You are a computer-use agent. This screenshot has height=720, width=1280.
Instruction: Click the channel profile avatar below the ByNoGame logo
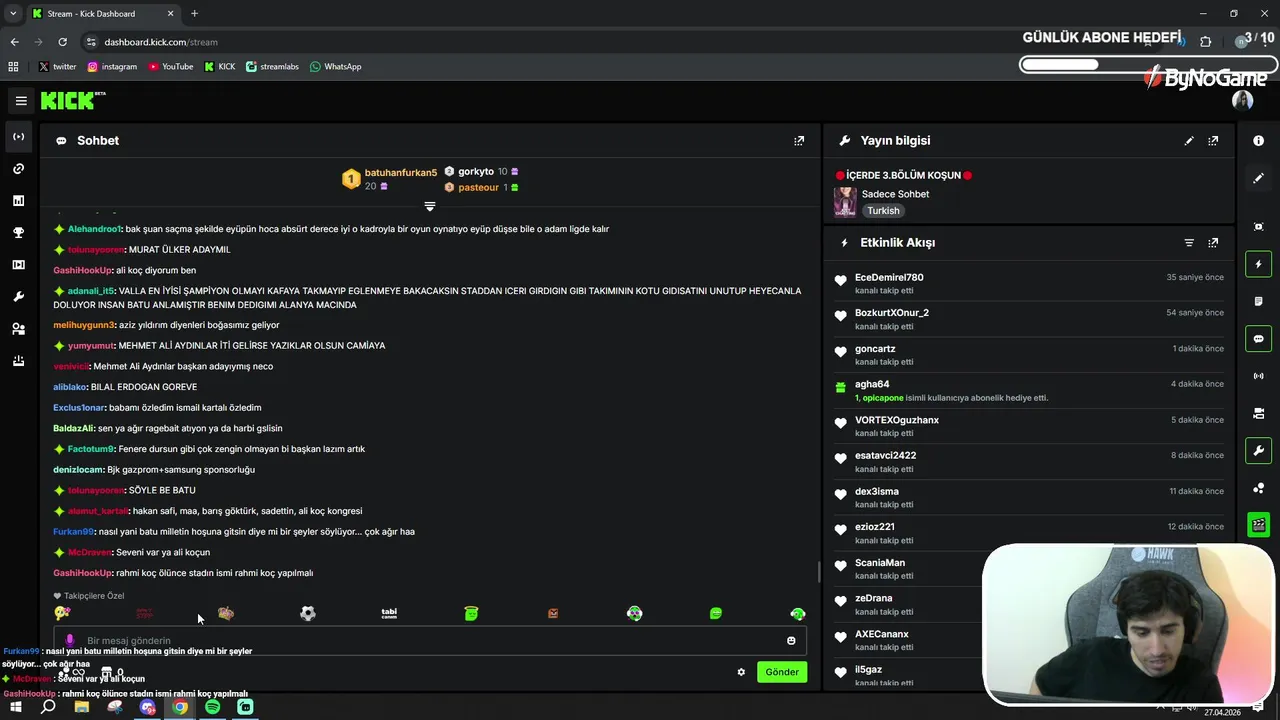(1242, 101)
